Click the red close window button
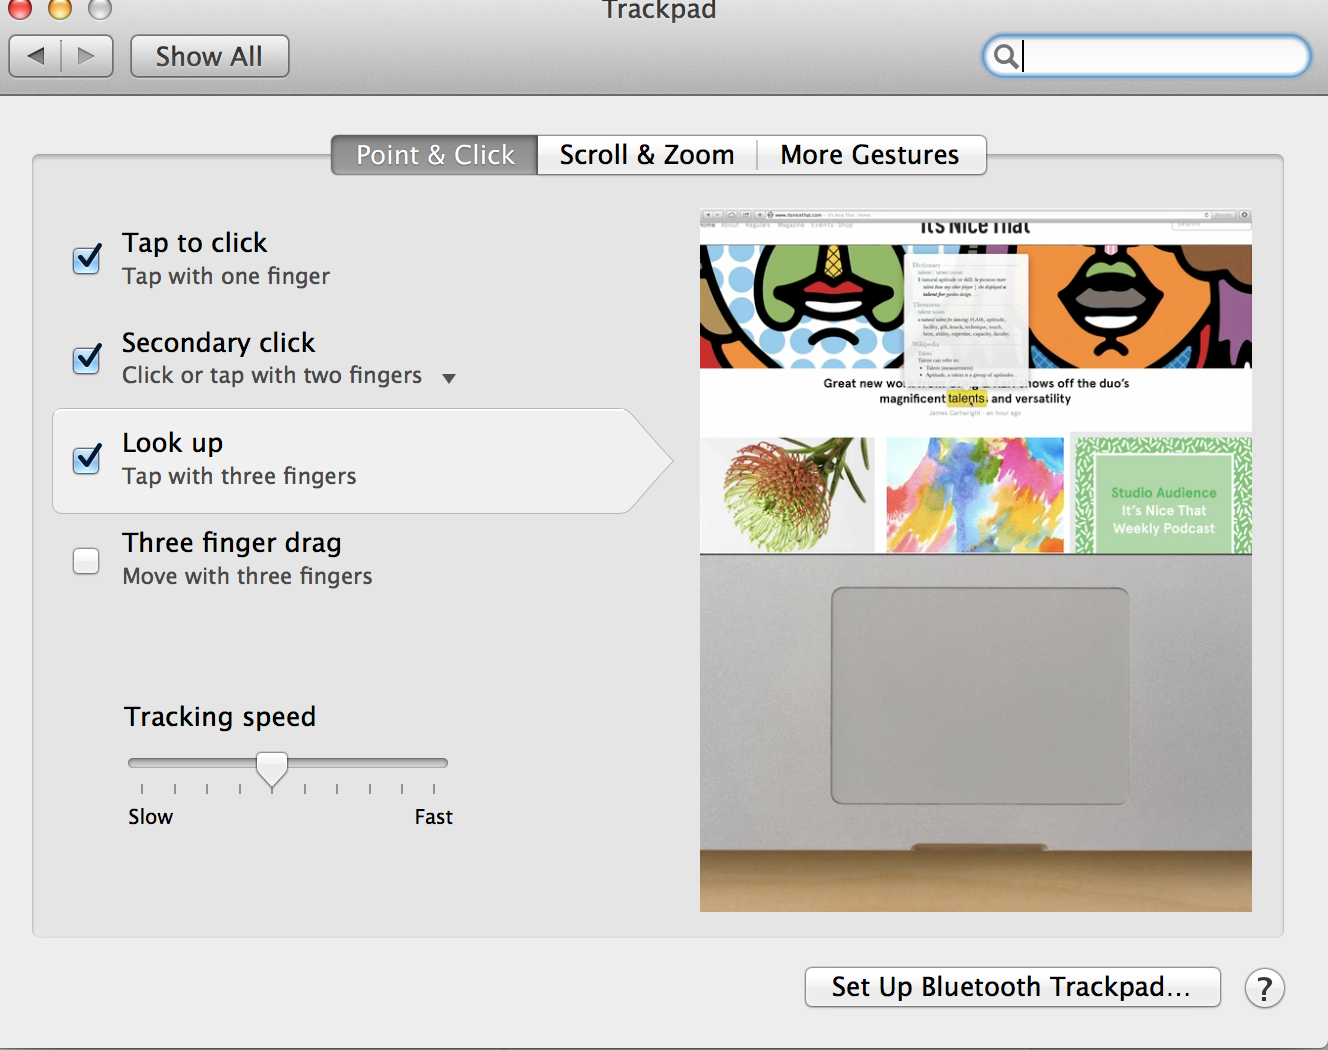The image size is (1328, 1050). (x=21, y=10)
